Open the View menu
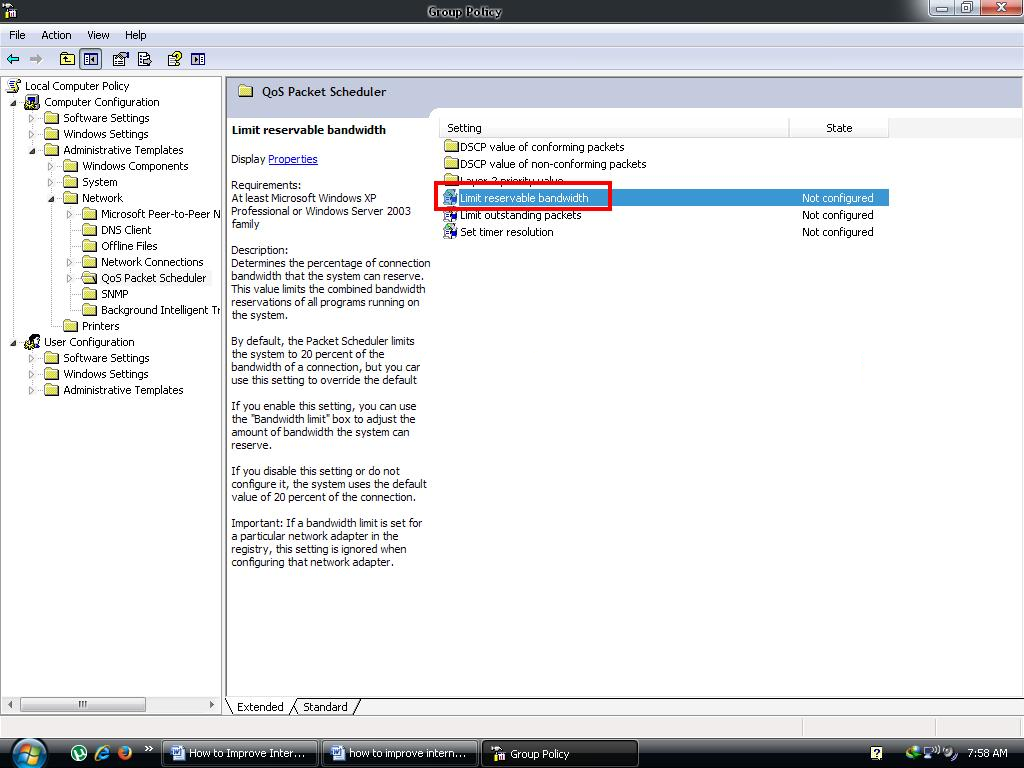This screenshot has height=768, width=1024. pyautogui.click(x=99, y=35)
